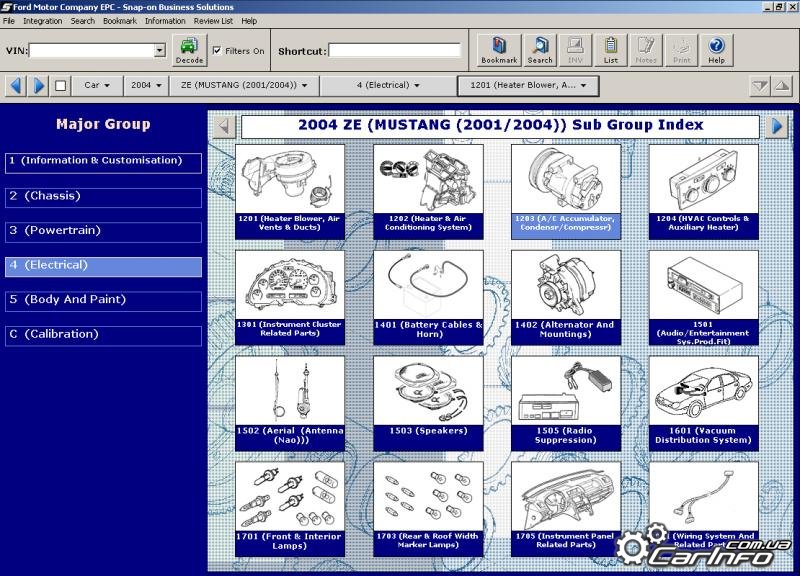Open 1401 Battery Cables & Horn
Viewport: 800px width, 576px height.
click(x=428, y=297)
